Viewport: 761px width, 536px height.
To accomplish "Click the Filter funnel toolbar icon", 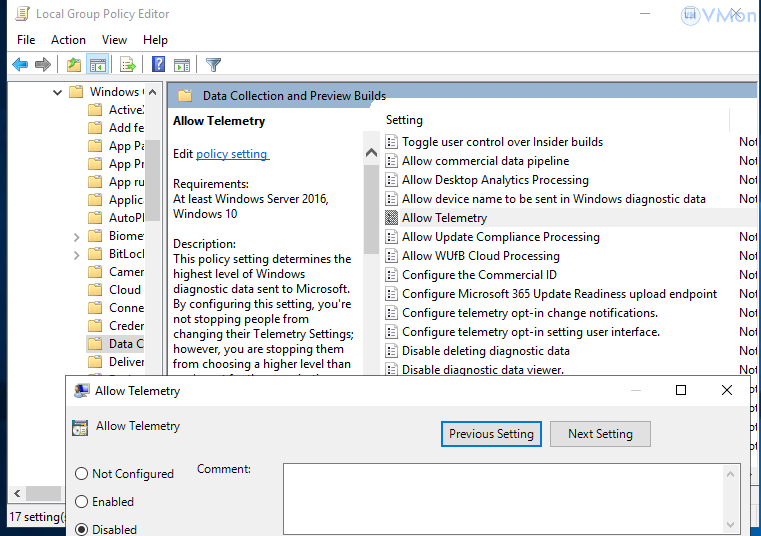I will coord(213,65).
